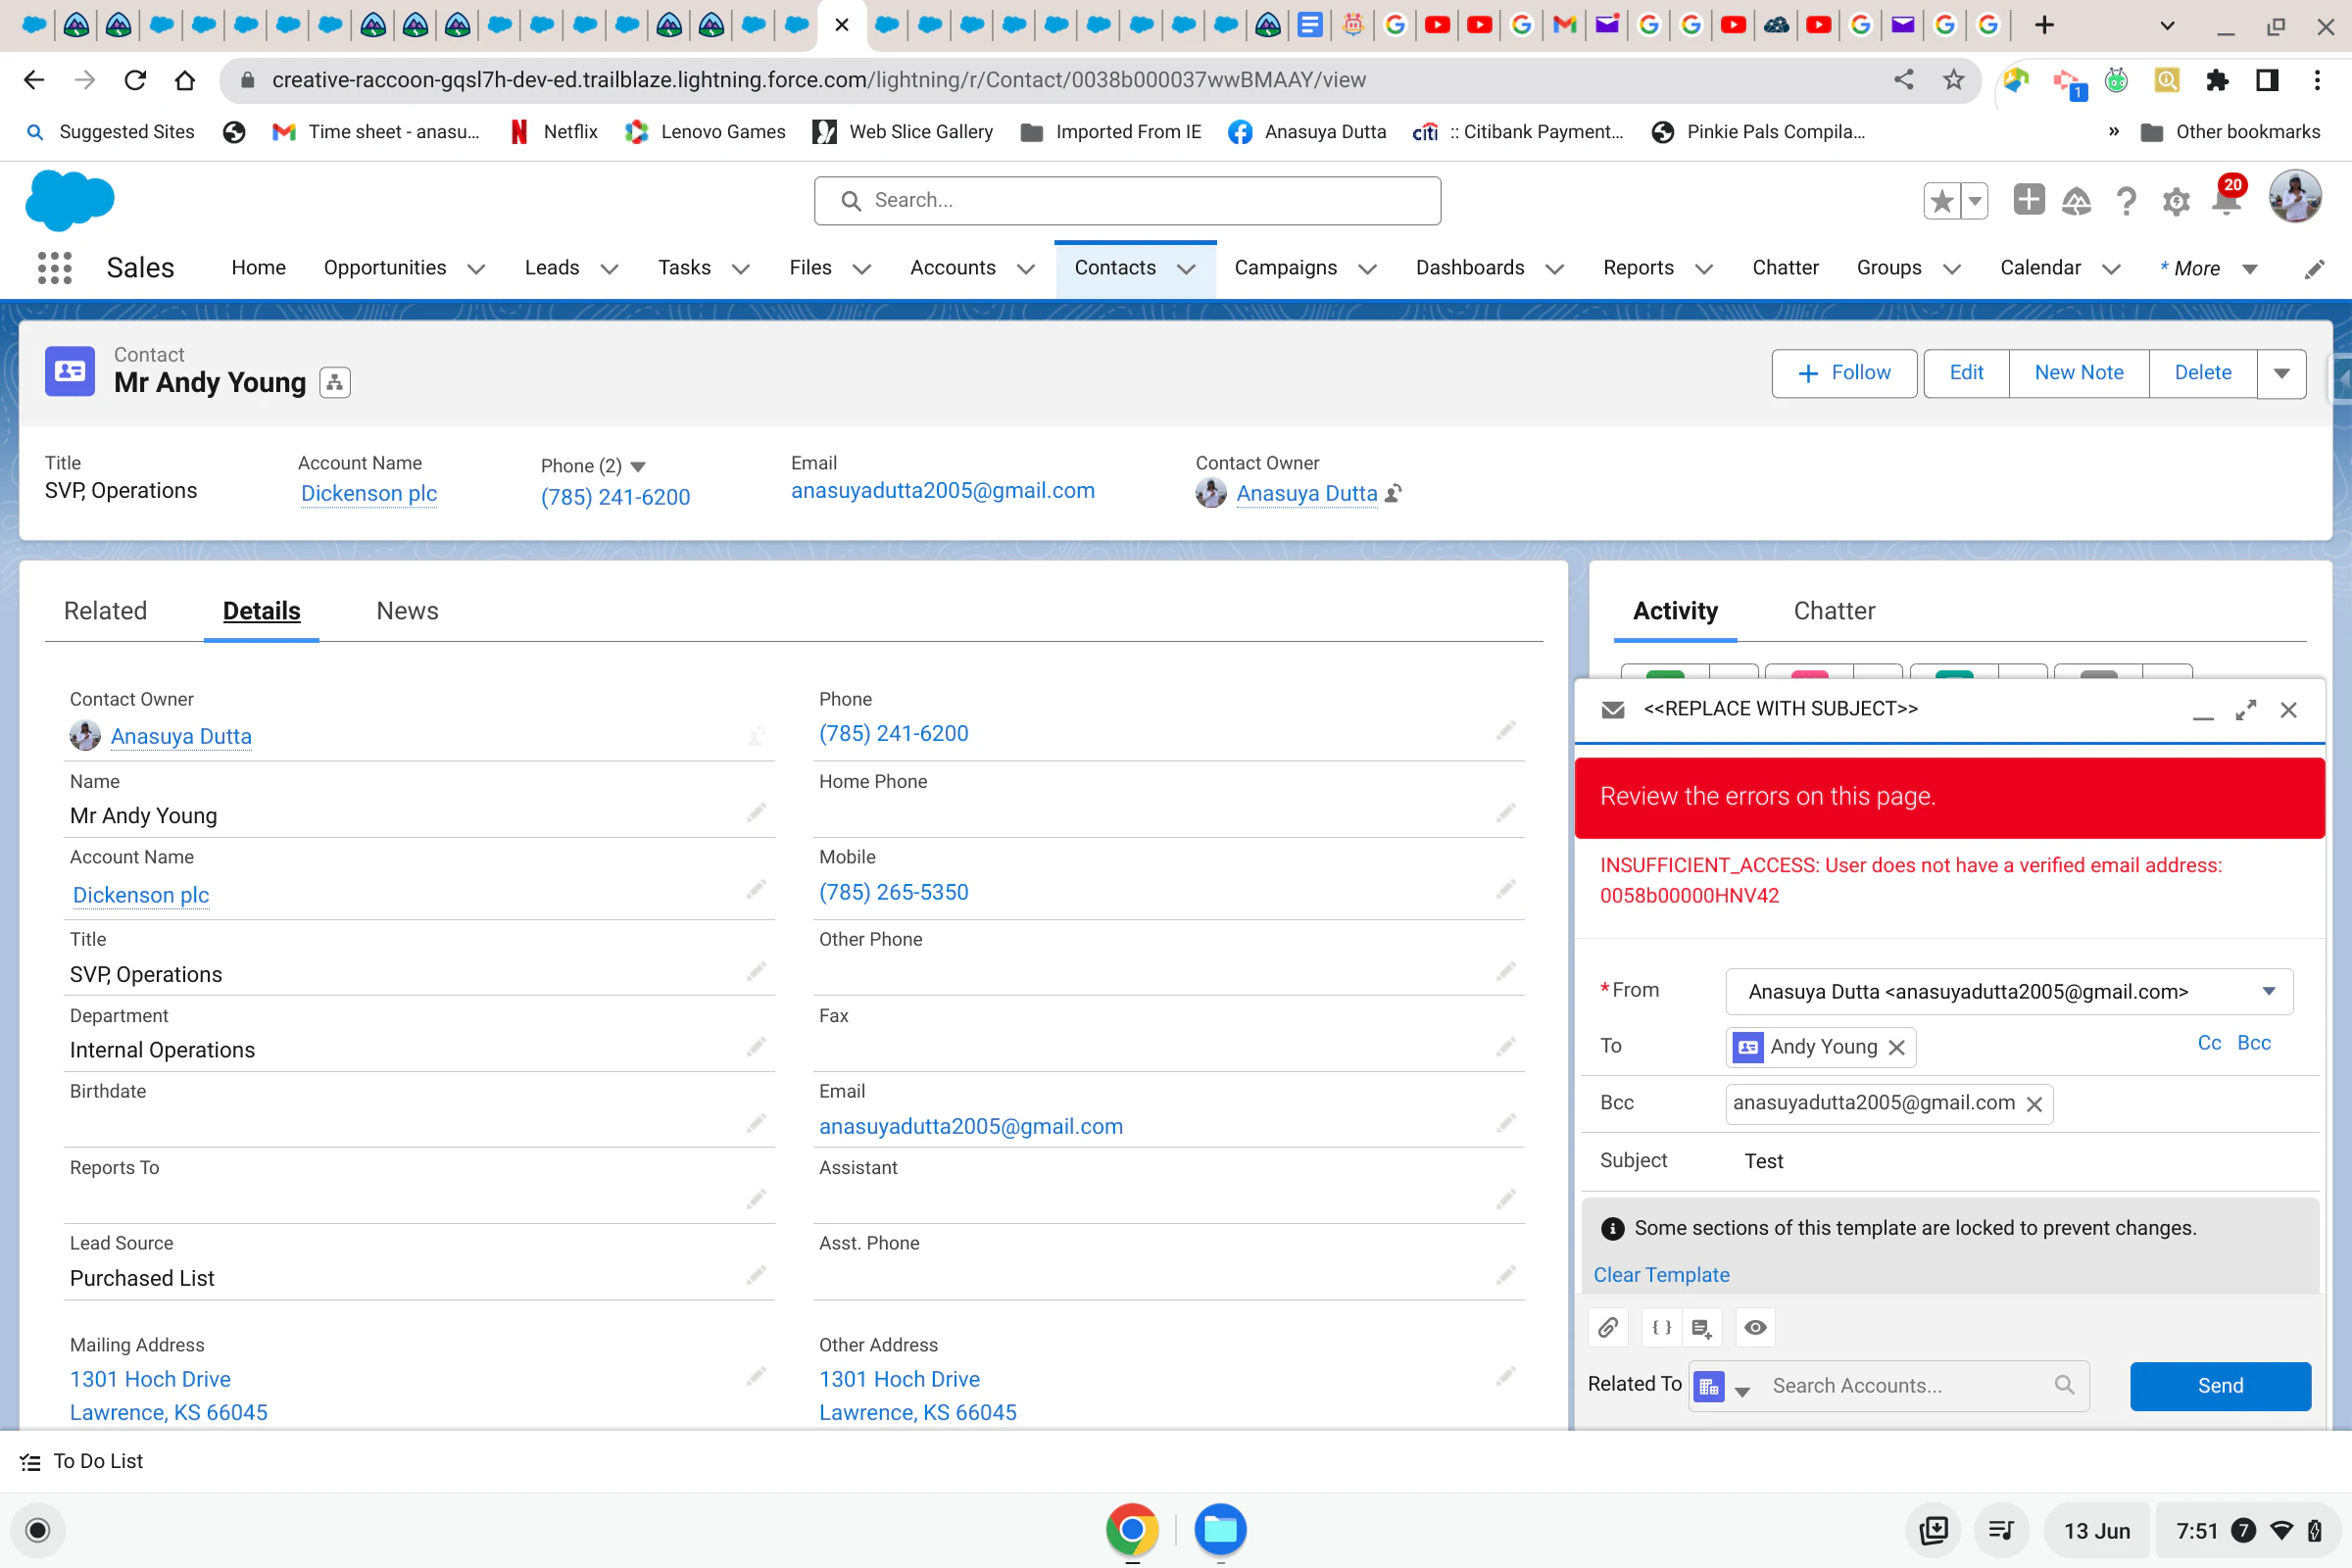Open the Setup gear icon

(x=2176, y=201)
